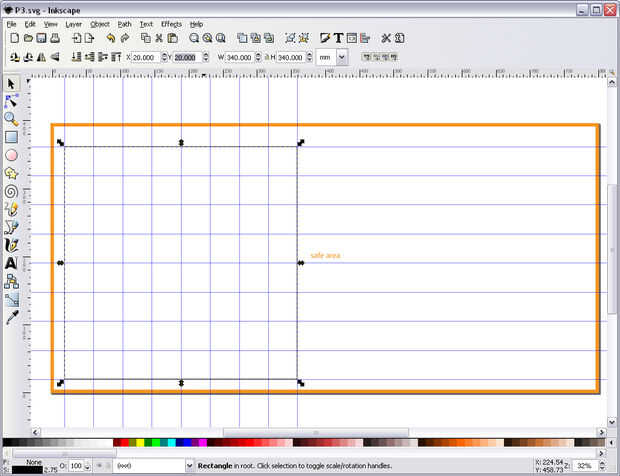Open the Edit menu
The width and height of the screenshot is (620, 476).
tap(30, 24)
